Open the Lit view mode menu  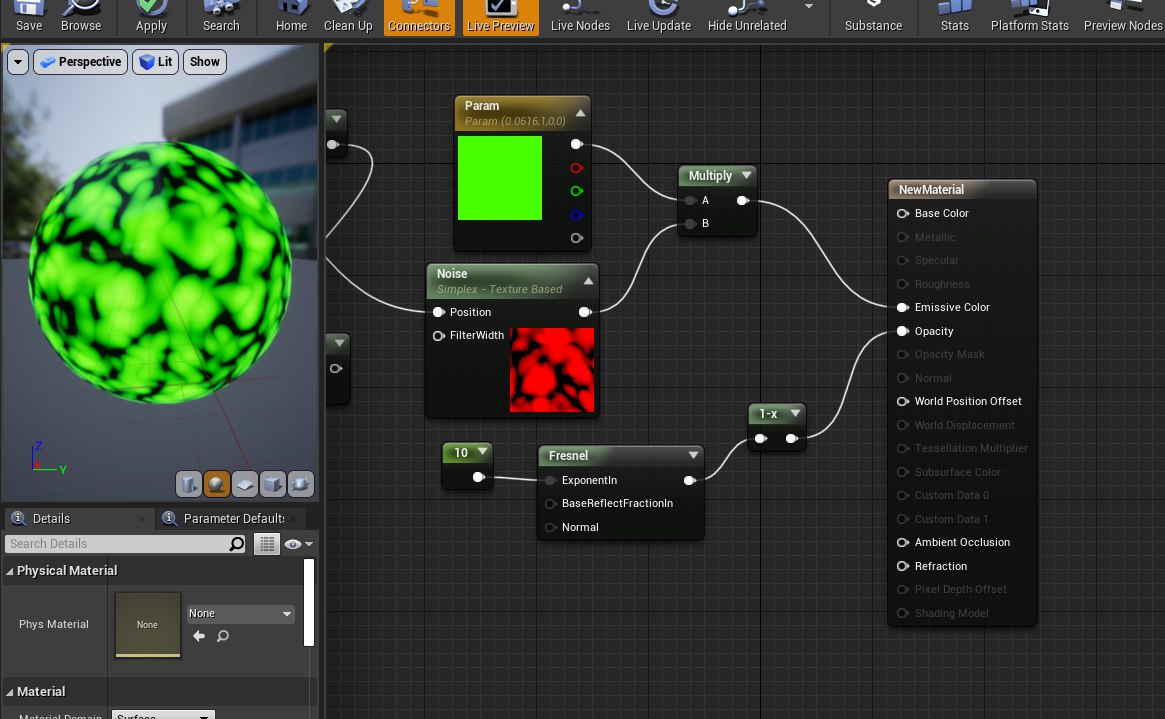(x=156, y=62)
